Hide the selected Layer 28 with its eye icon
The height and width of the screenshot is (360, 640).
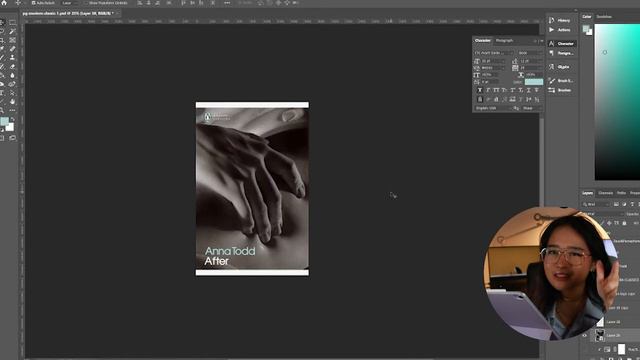click(584, 335)
